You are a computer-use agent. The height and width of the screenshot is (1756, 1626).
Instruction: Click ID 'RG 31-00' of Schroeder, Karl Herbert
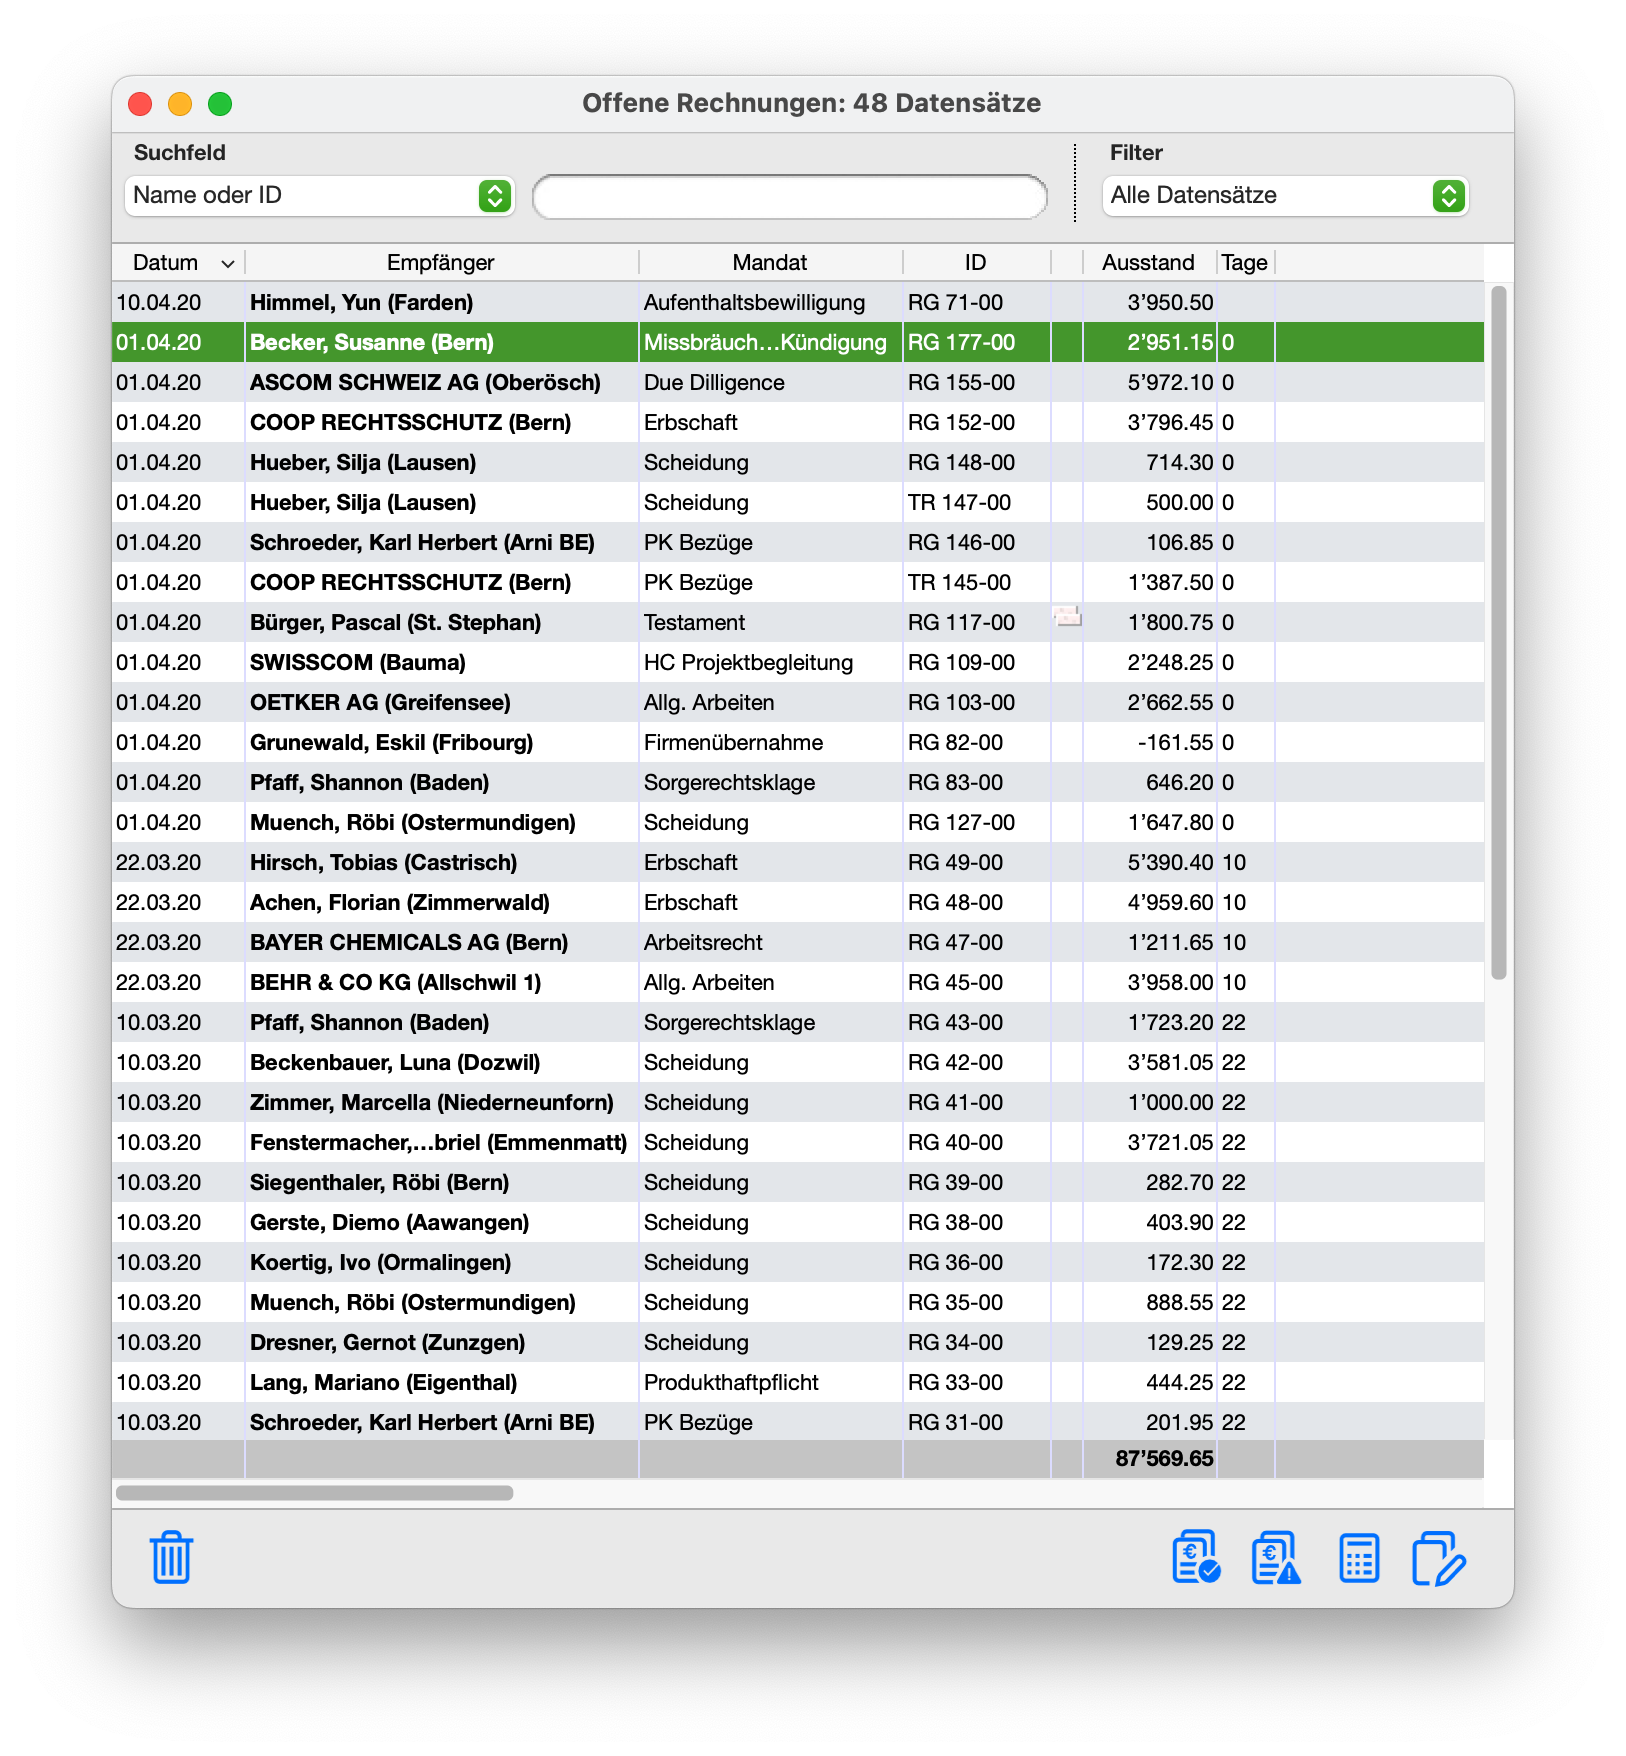click(x=955, y=1422)
